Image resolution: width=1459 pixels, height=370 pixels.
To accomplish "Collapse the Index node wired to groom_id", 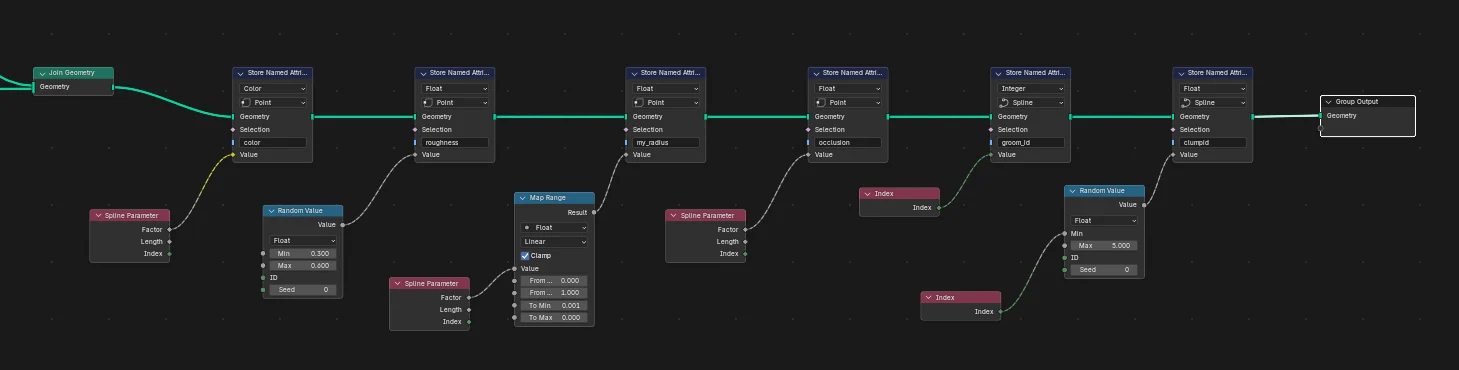I will [868, 194].
